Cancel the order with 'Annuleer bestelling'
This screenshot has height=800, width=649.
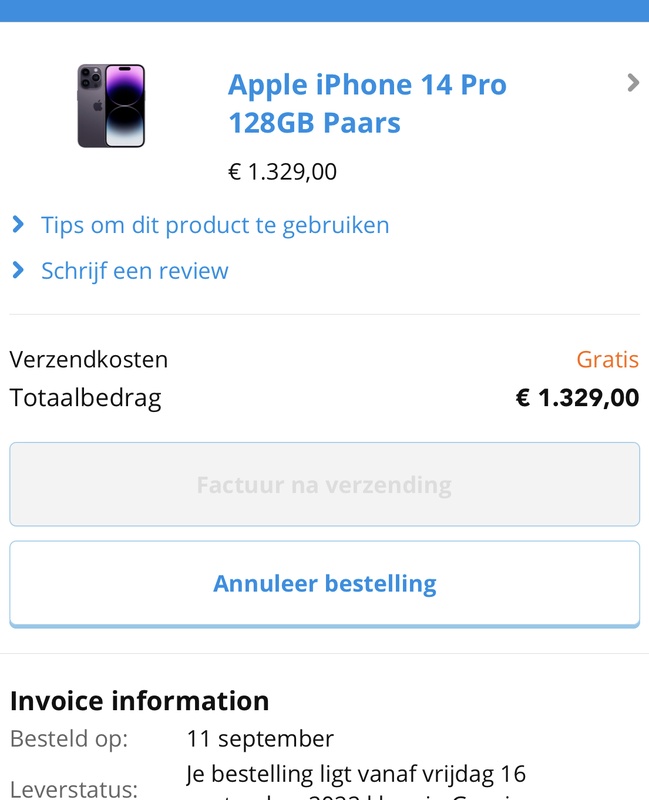[x=324, y=584]
